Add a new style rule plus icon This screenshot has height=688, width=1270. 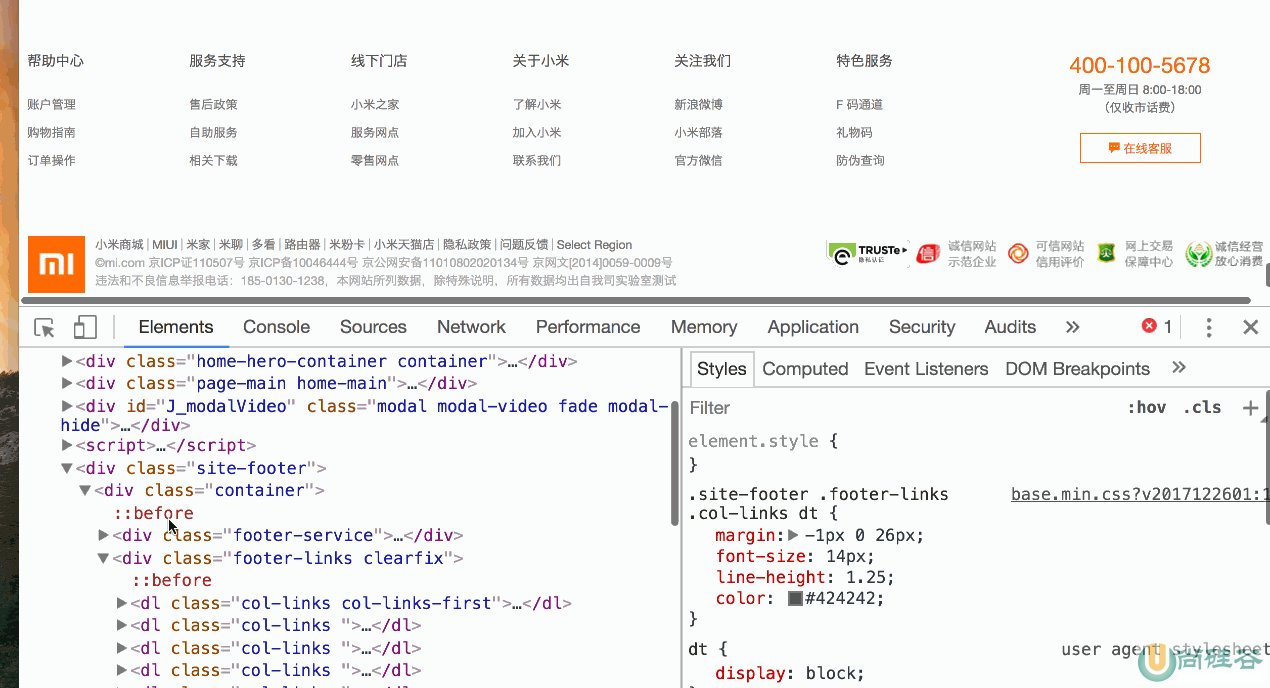coord(1250,407)
